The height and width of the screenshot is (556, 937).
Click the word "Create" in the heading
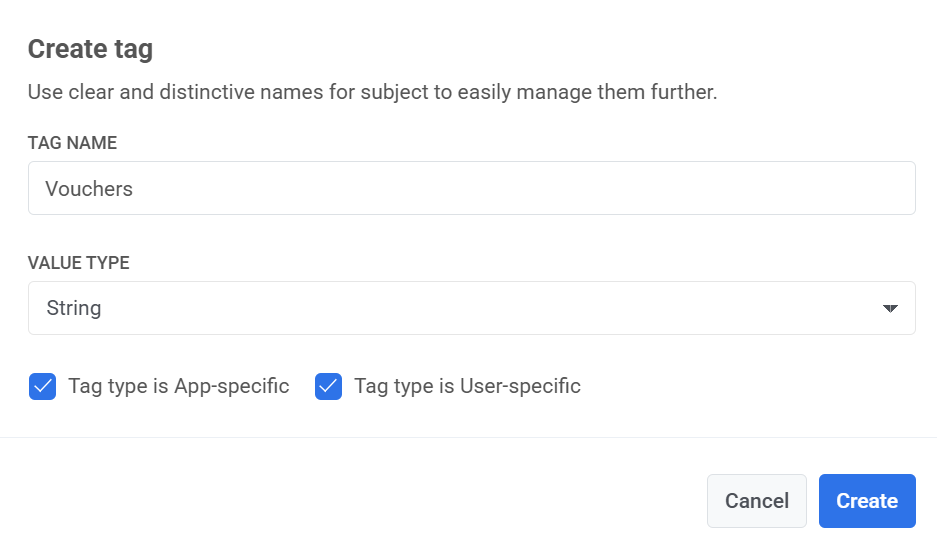pos(62,48)
